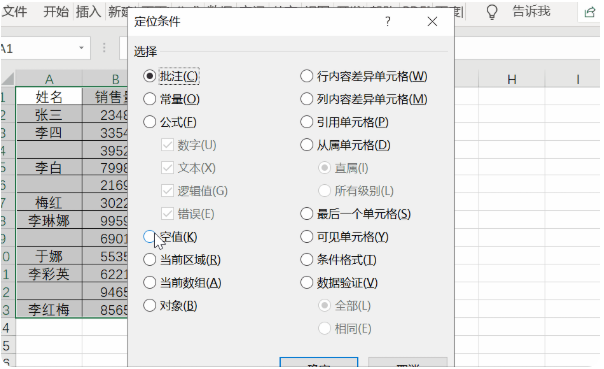Click cell containing 梅红
604x369 pixels.
(x=49, y=203)
